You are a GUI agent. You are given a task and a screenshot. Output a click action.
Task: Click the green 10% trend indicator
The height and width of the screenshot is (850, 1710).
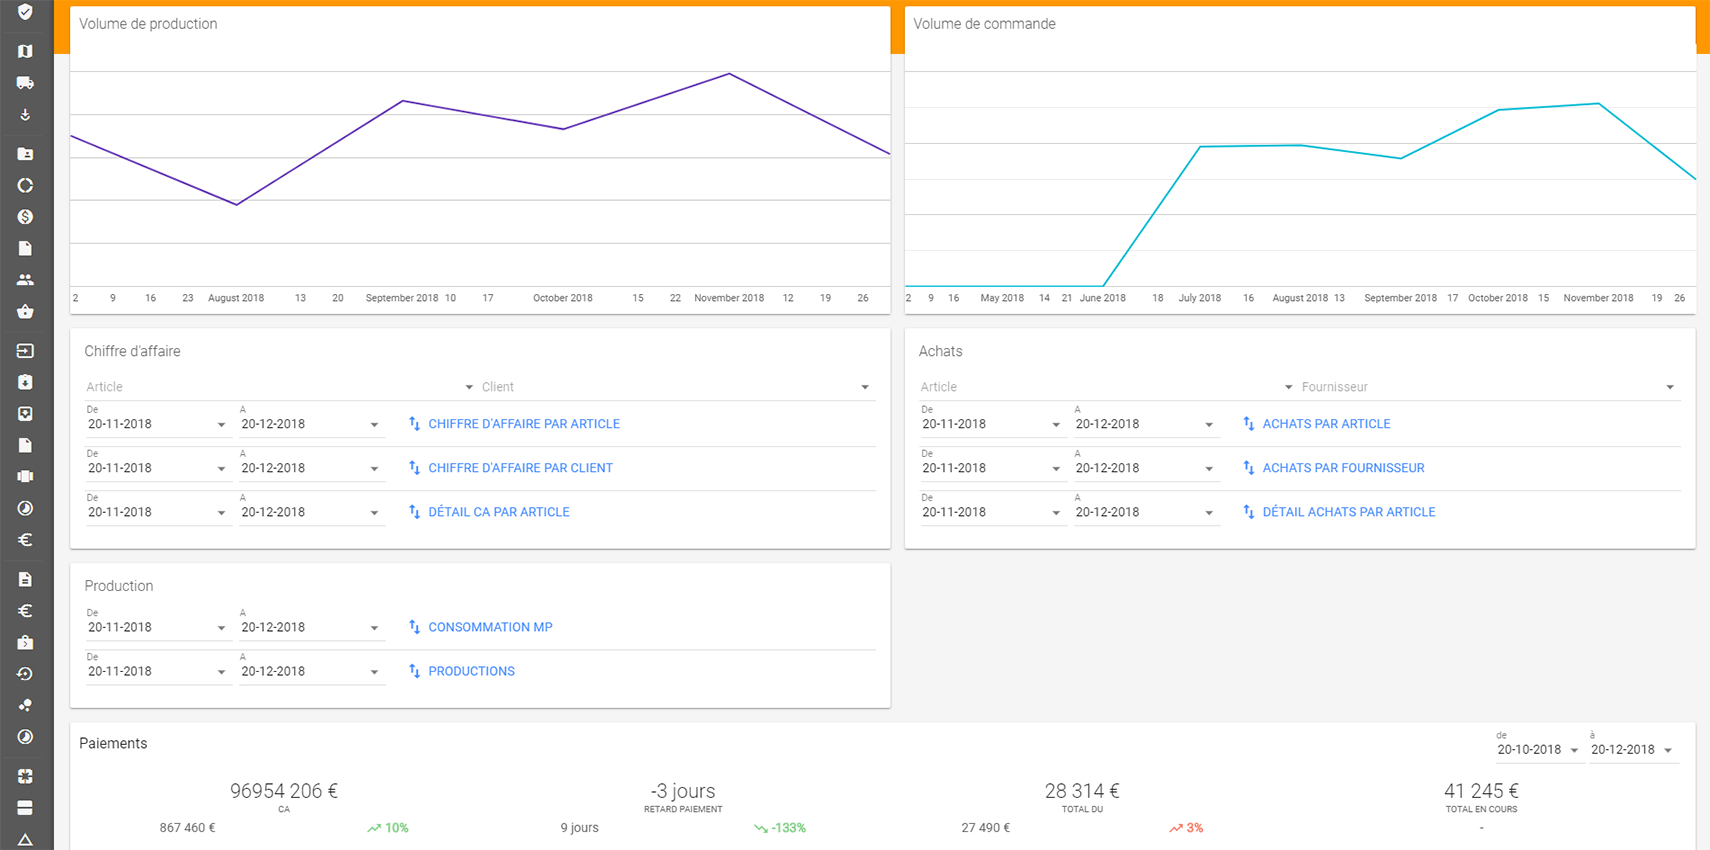(x=388, y=828)
